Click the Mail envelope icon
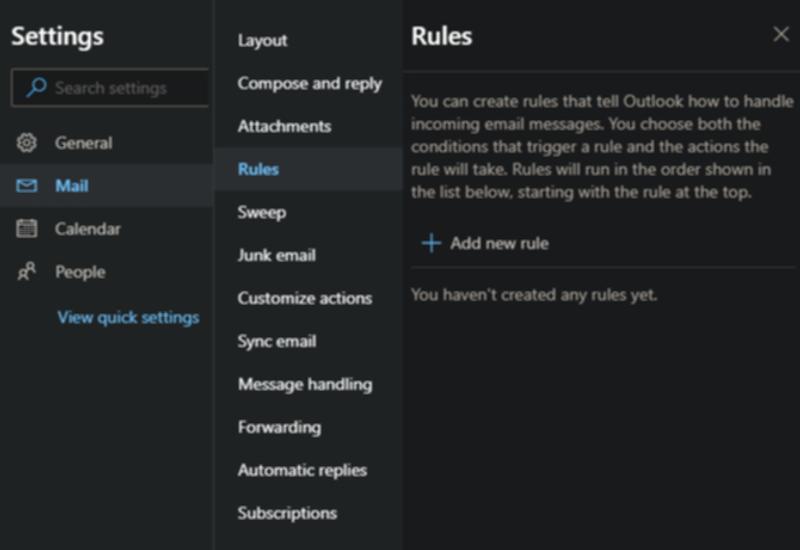This screenshot has height=550, width=800. click(x=27, y=186)
